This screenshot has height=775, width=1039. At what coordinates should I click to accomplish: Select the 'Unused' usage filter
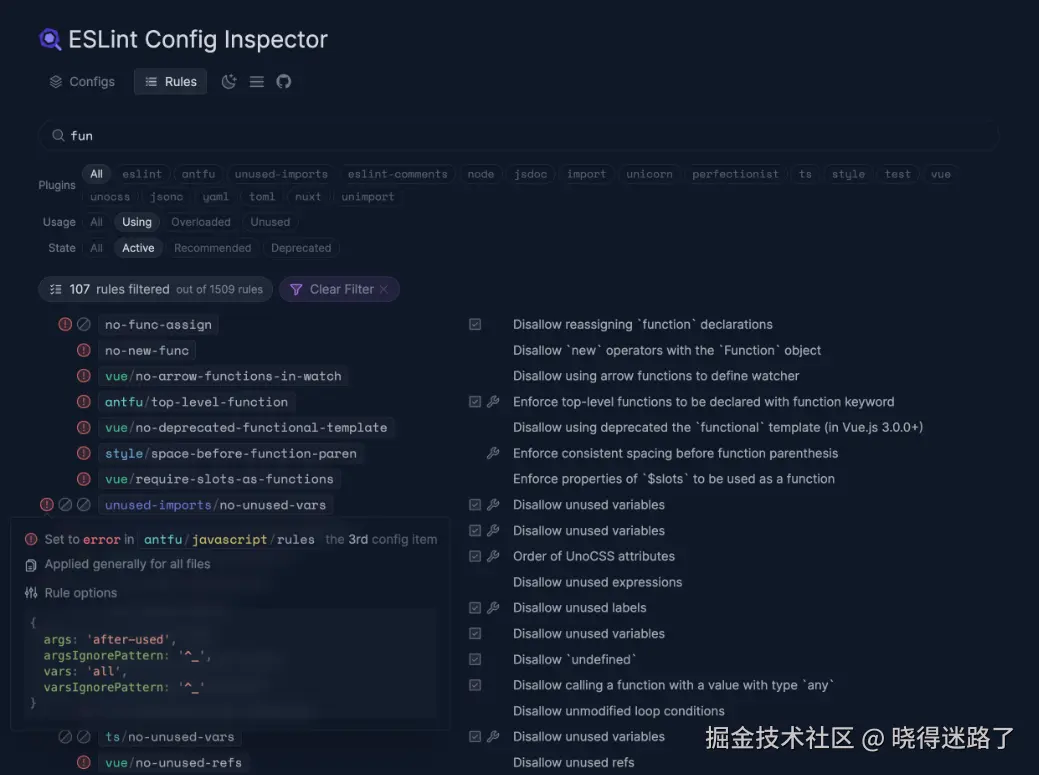270,222
